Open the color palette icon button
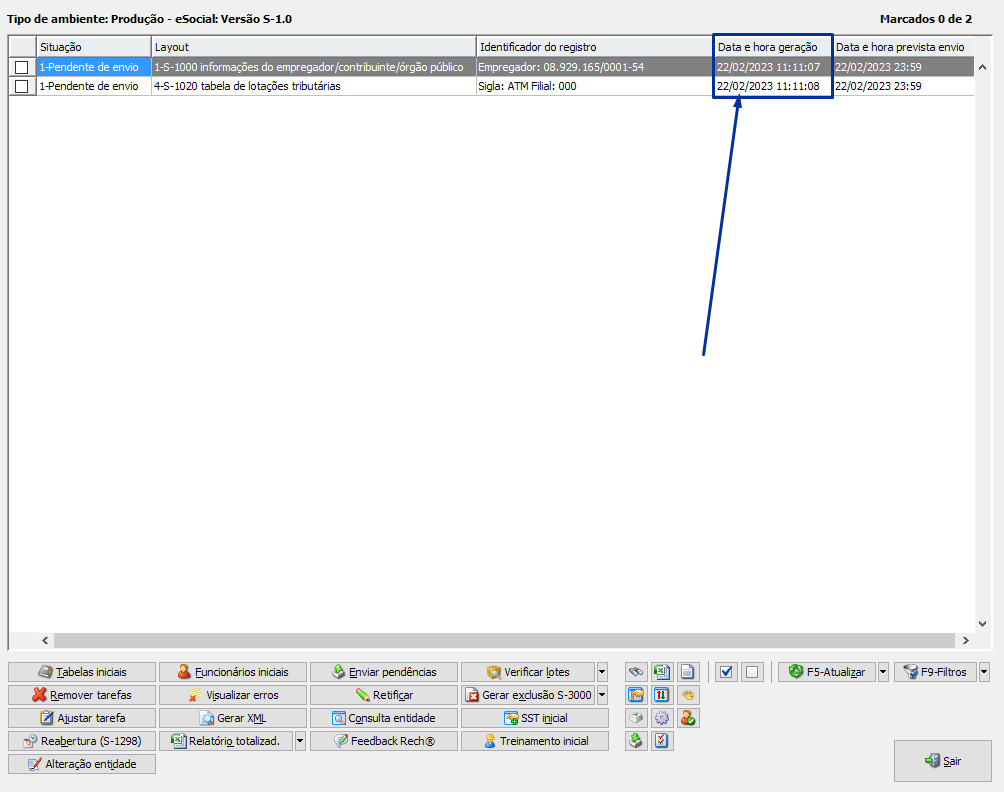This screenshot has height=792, width=1004. point(687,695)
